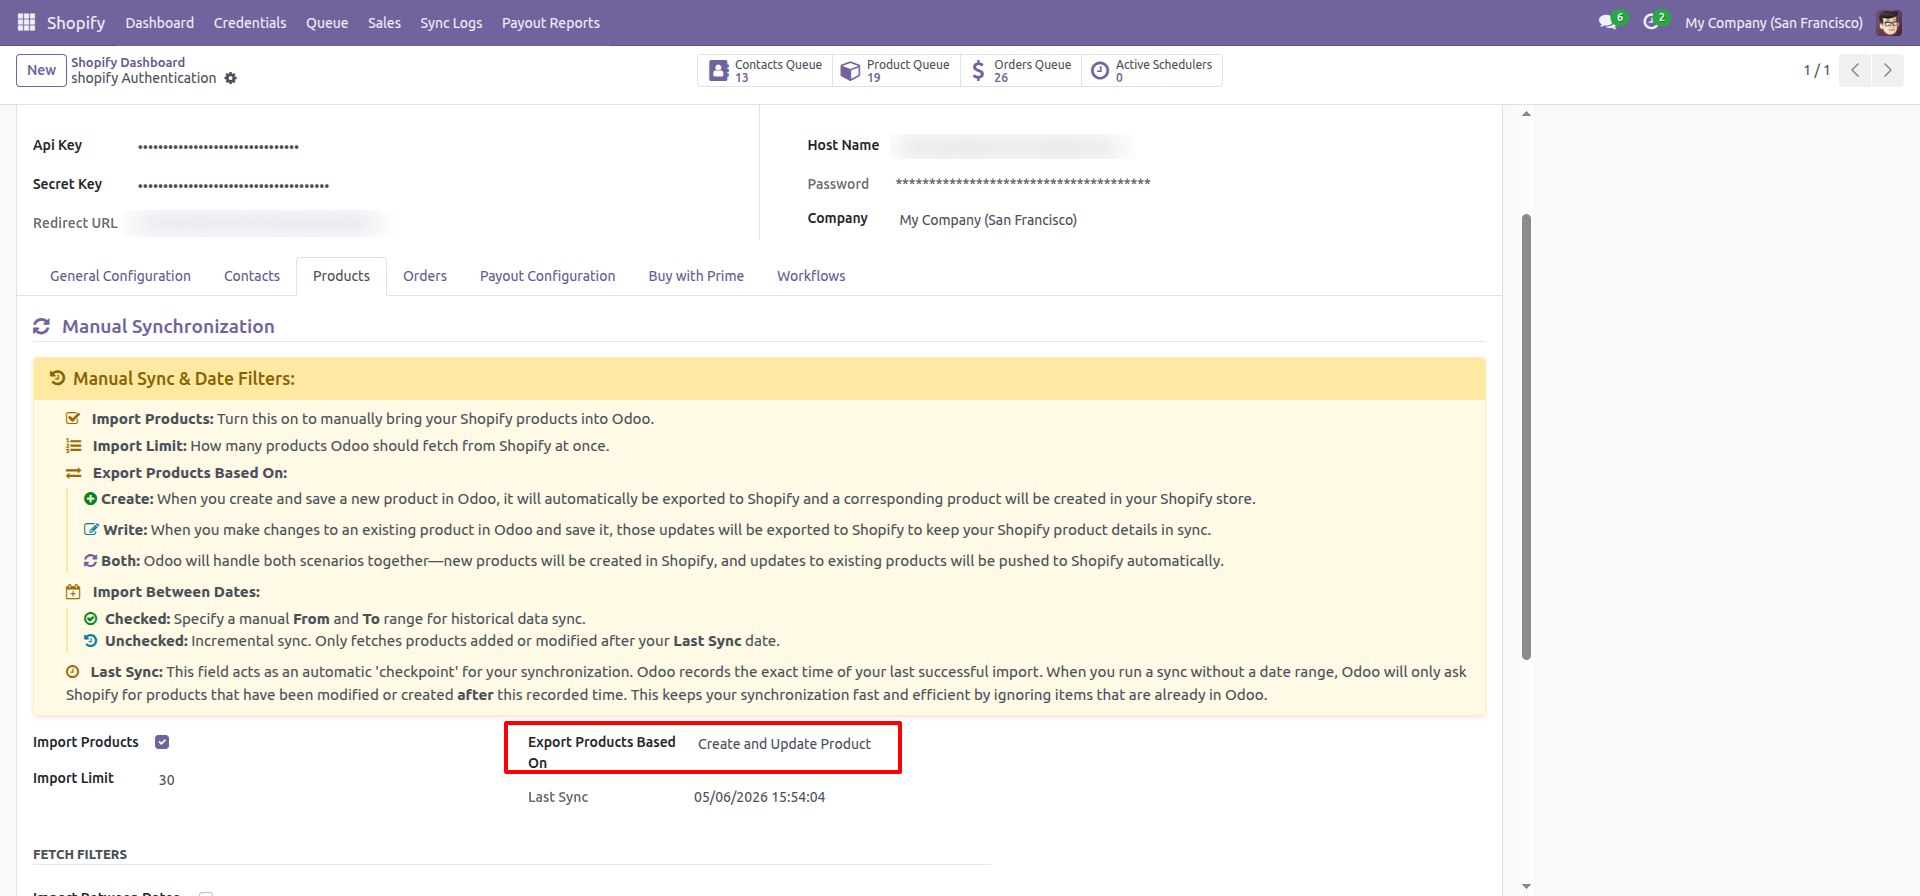This screenshot has width=1920, height=896.
Task: Open the Dashboard menu
Action: tap(160, 22)
